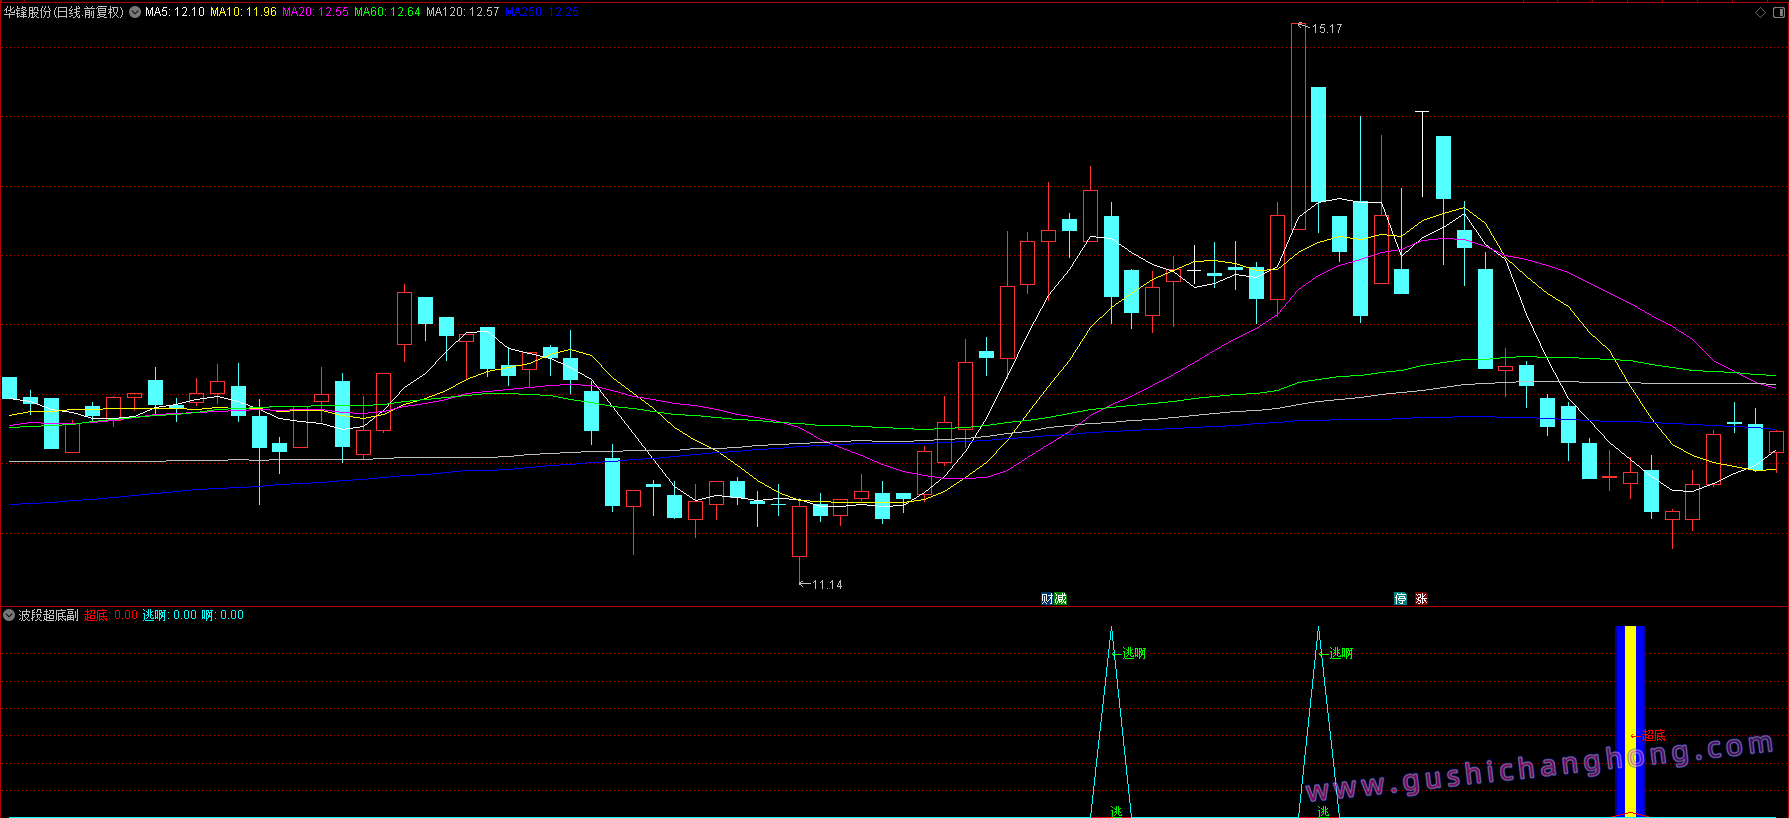Click the magenta MA20 legend label

click(315, 12)
